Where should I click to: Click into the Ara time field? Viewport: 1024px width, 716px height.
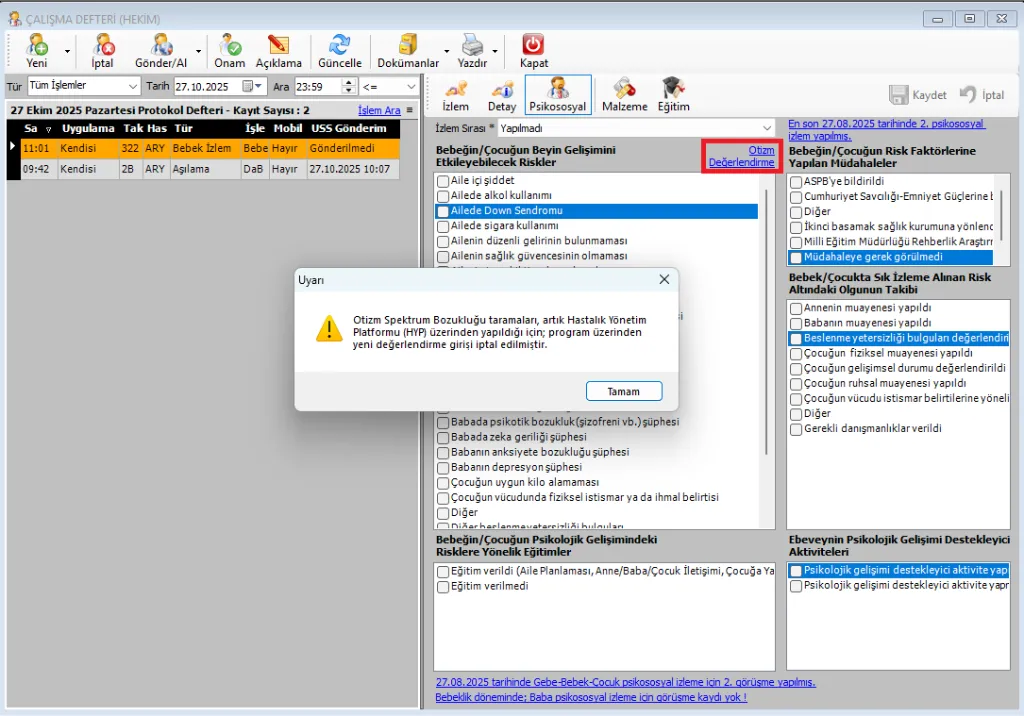317,86
